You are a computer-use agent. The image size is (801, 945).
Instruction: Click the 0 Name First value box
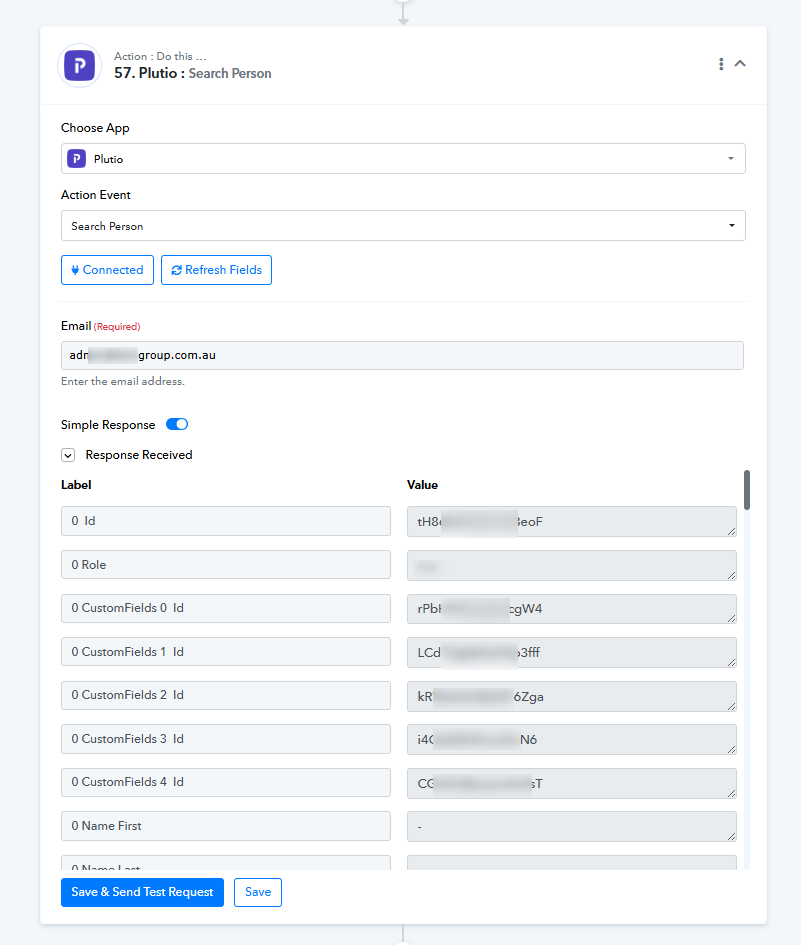tap(571, 826)
